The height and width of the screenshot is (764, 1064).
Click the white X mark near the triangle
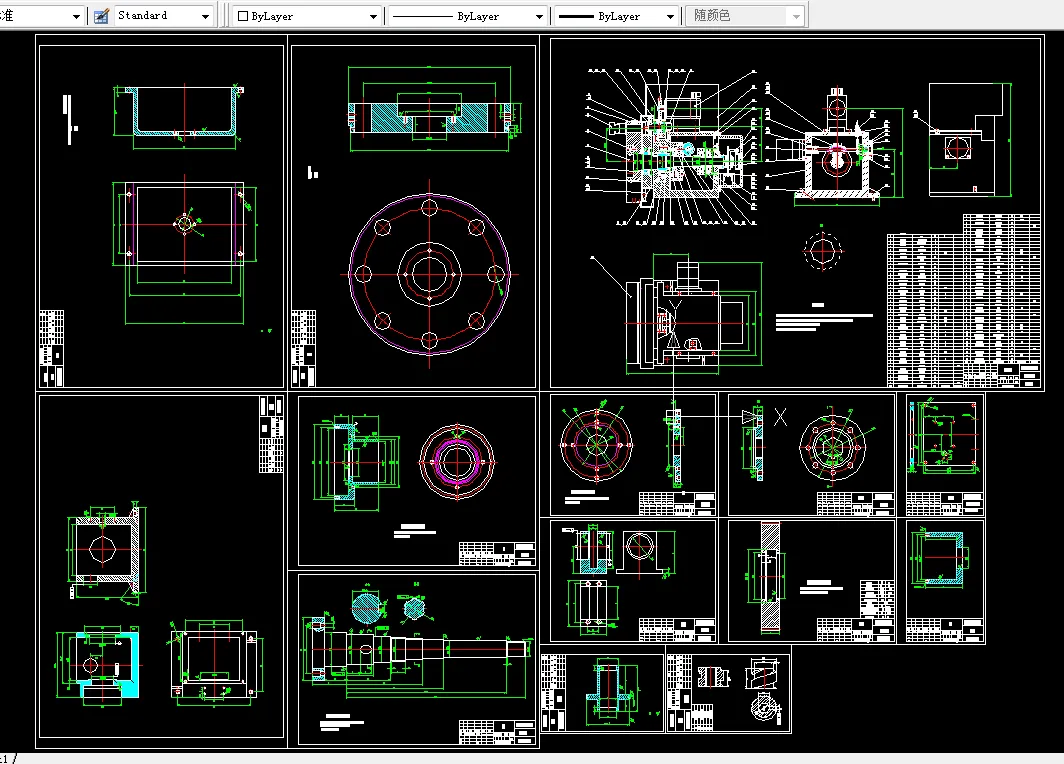(x=780, y=417)
